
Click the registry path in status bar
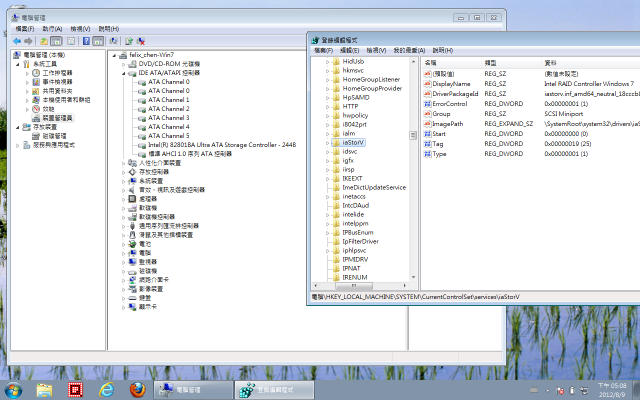coord(415,297)
